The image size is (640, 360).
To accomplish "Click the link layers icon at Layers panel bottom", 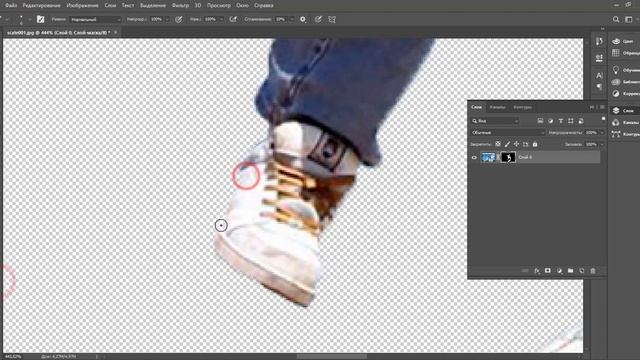I will 525,271.
